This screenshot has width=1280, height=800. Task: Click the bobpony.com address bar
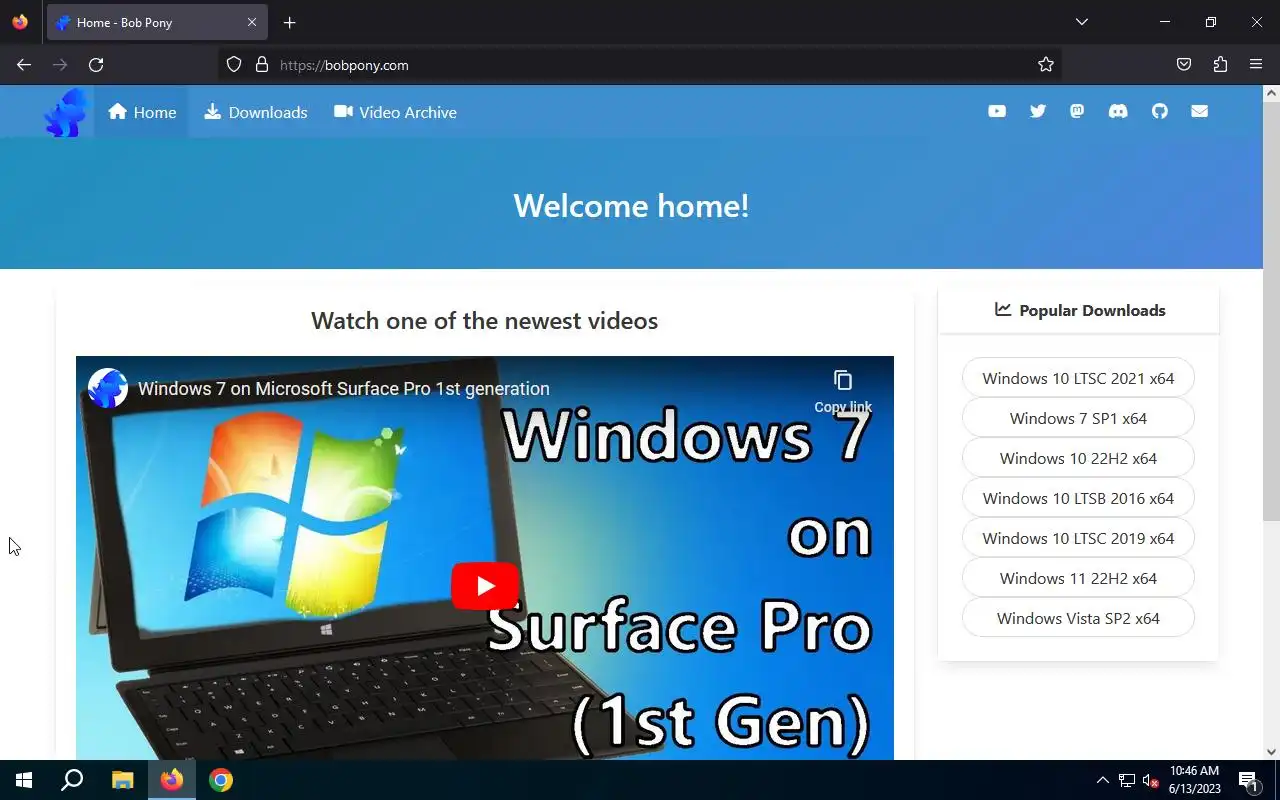(x=640, y=65)
